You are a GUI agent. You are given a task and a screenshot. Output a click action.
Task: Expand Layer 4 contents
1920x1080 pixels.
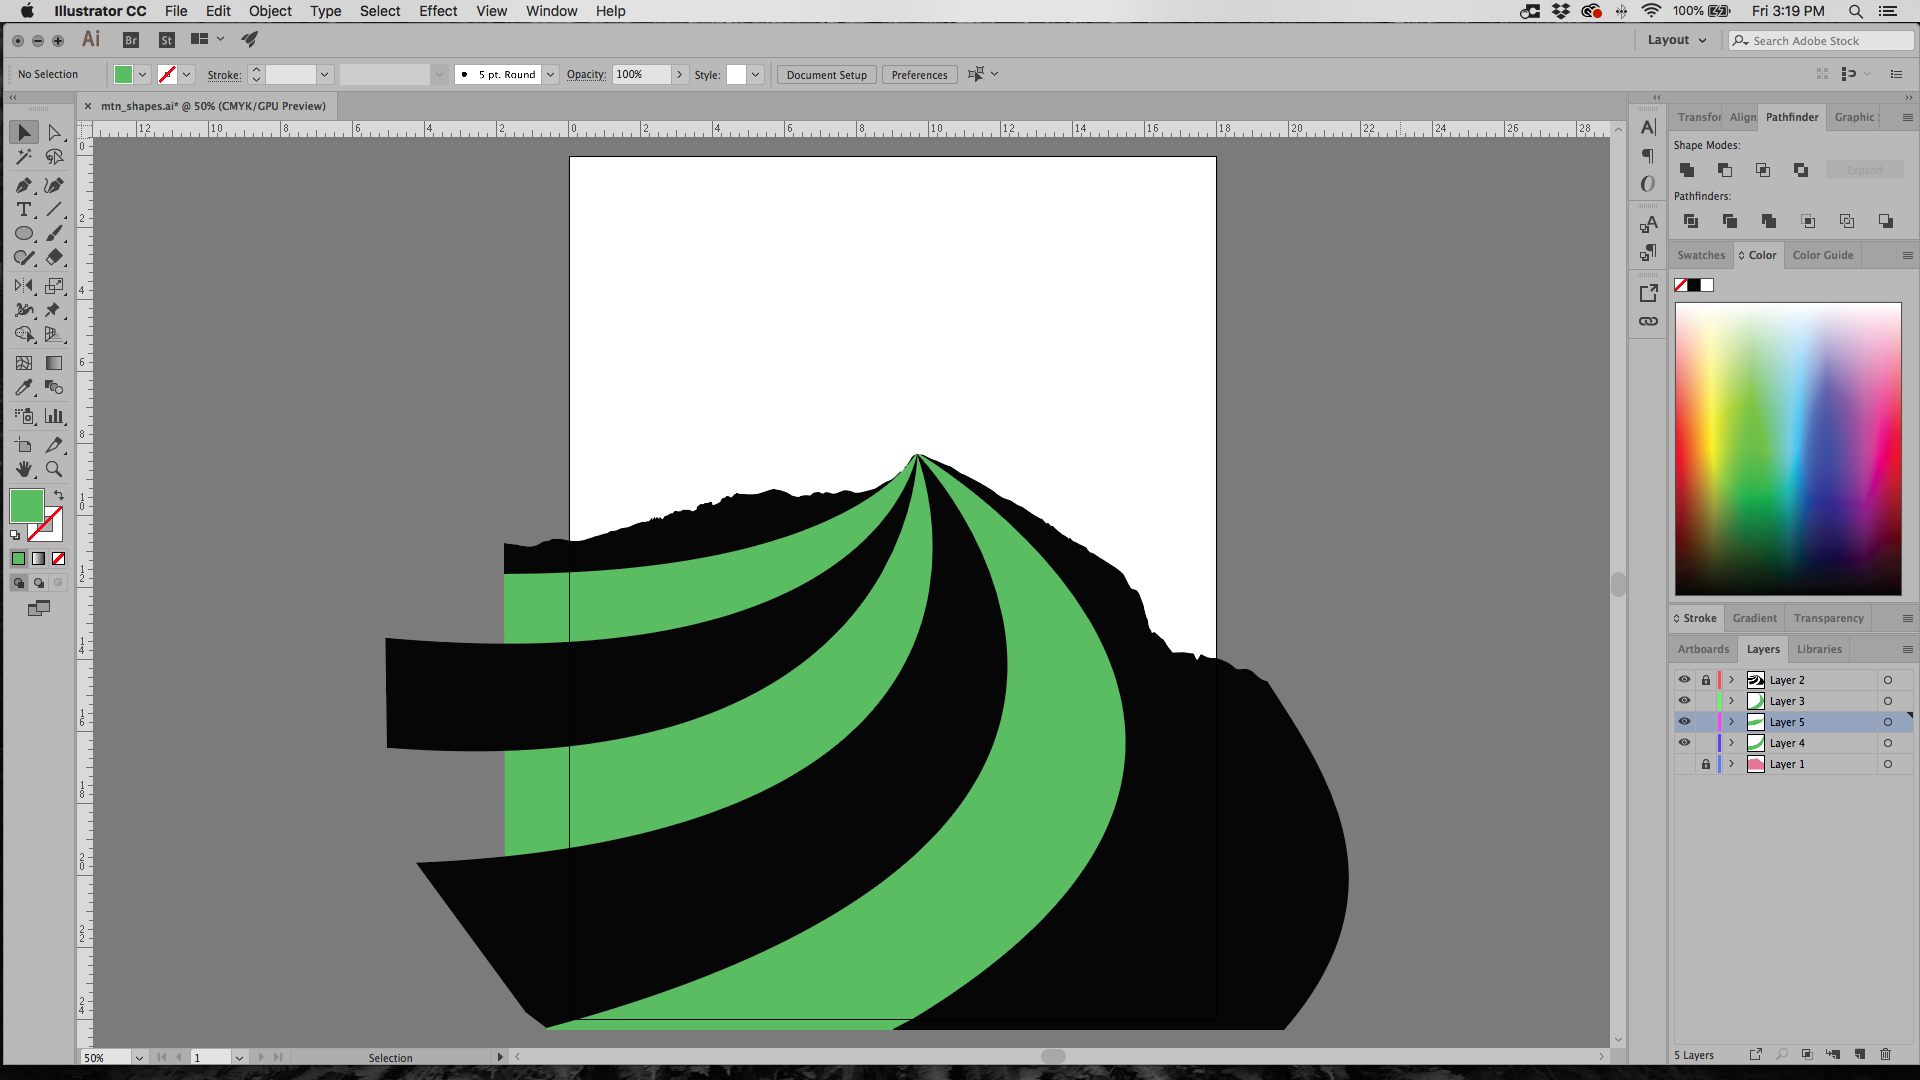click(1732, 743)
